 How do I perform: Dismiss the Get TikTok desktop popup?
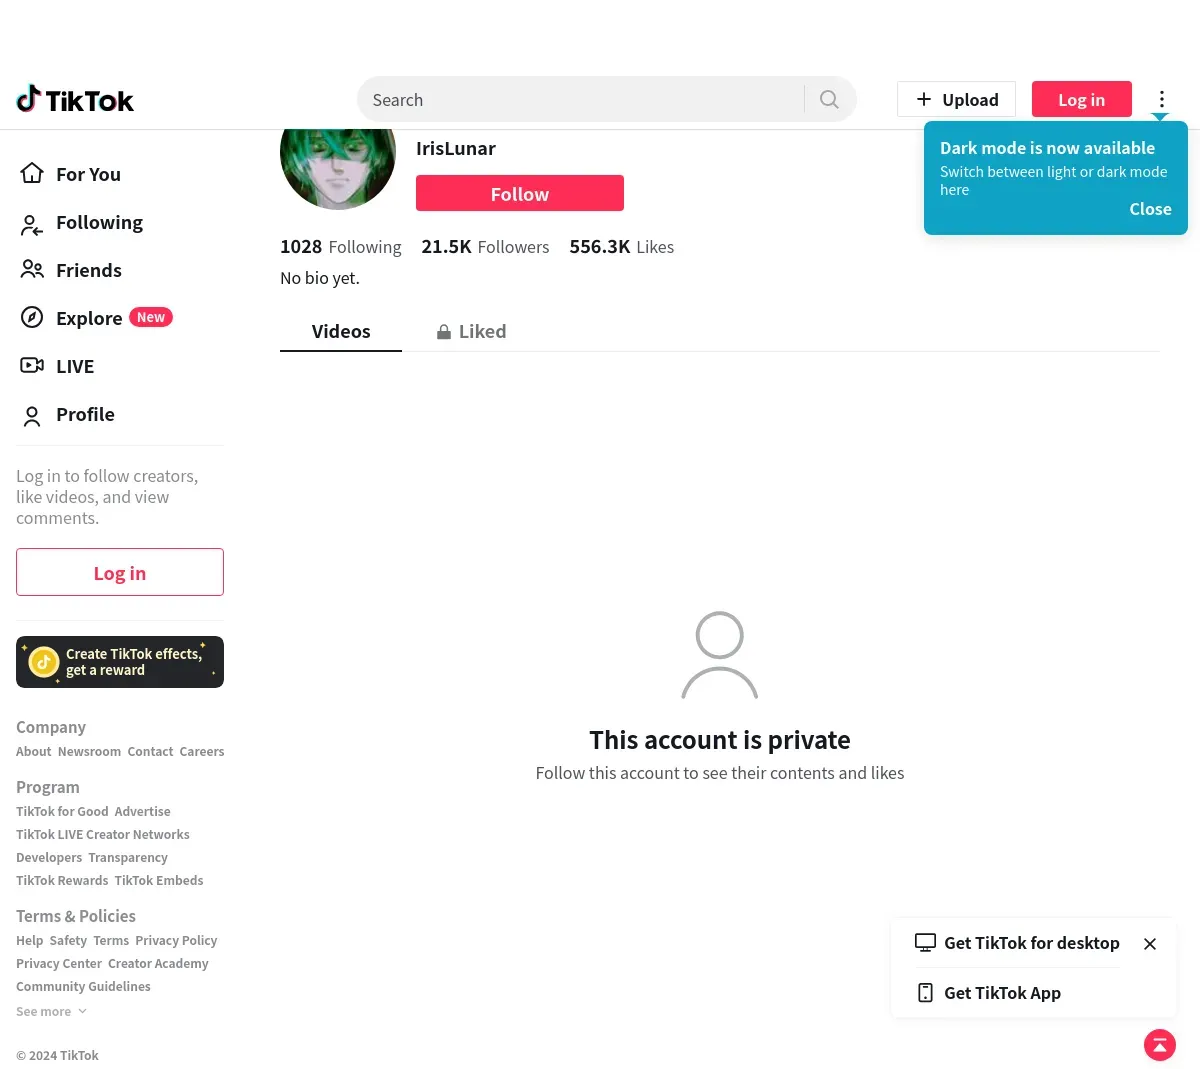coord(1150,944)
